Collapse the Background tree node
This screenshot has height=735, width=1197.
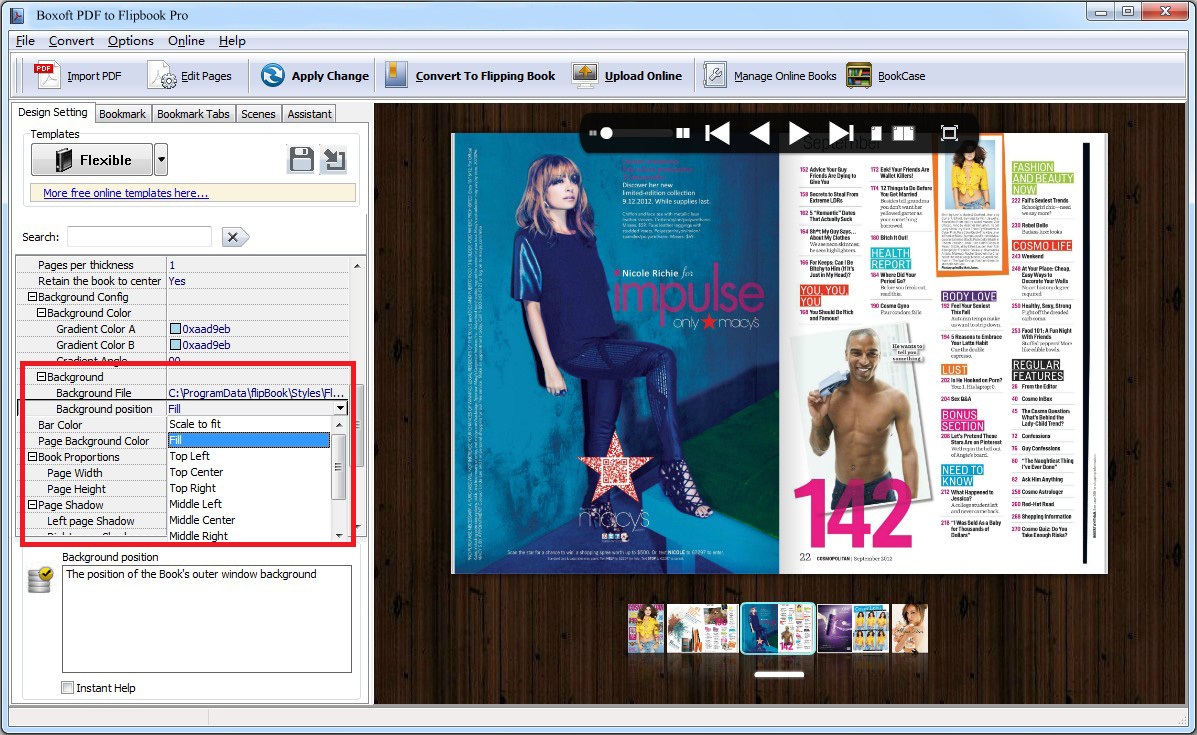click(x=42, y=377)
